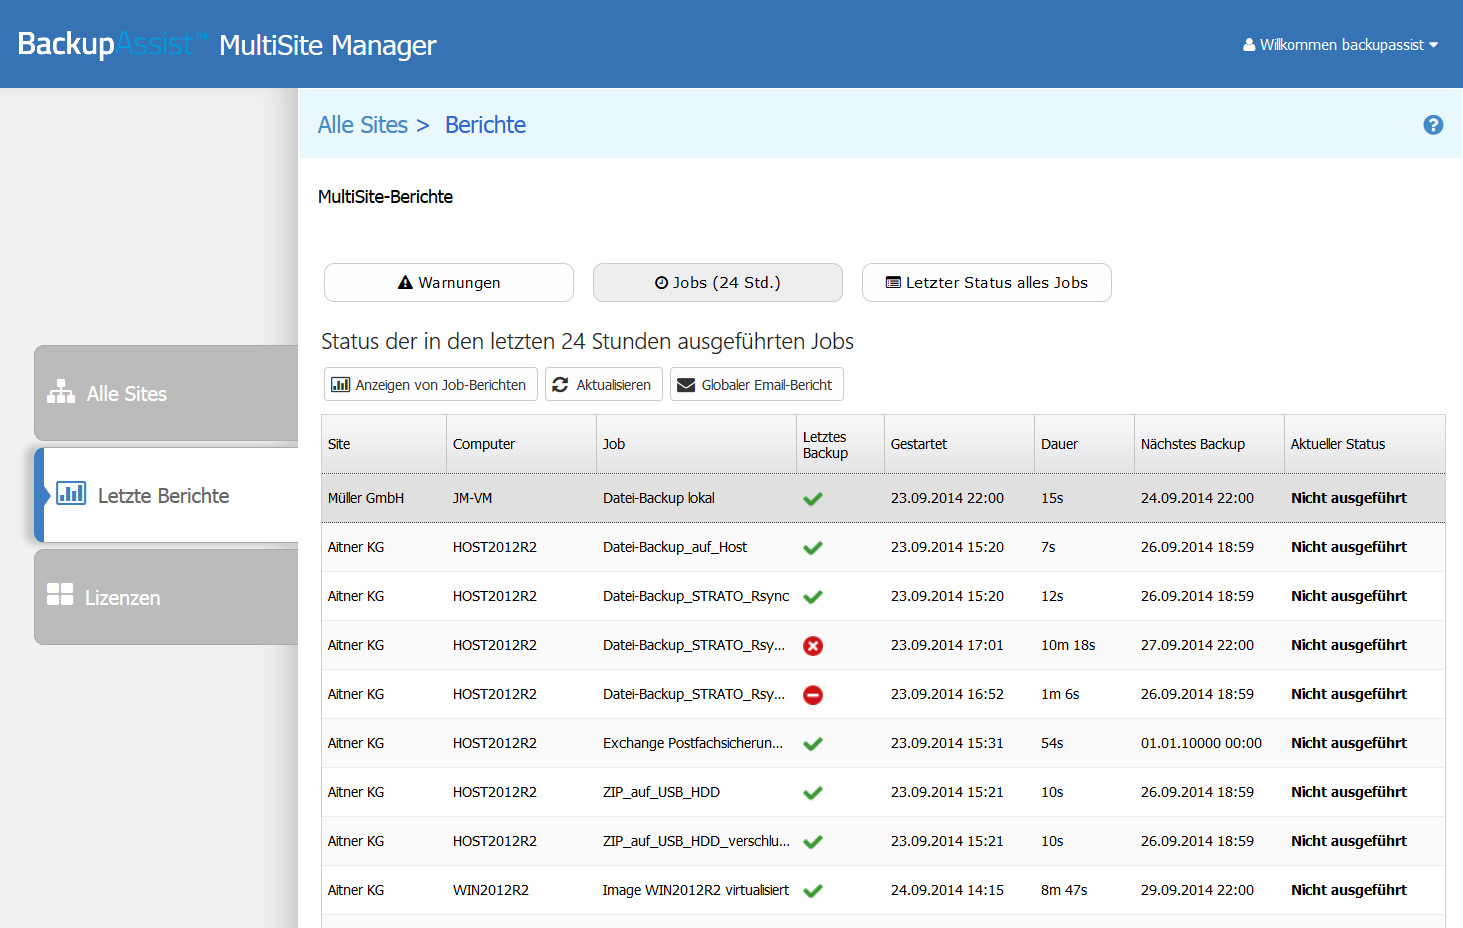
Task: Open the Alle Sites sidebar item
Action: (x=166, y=393)
